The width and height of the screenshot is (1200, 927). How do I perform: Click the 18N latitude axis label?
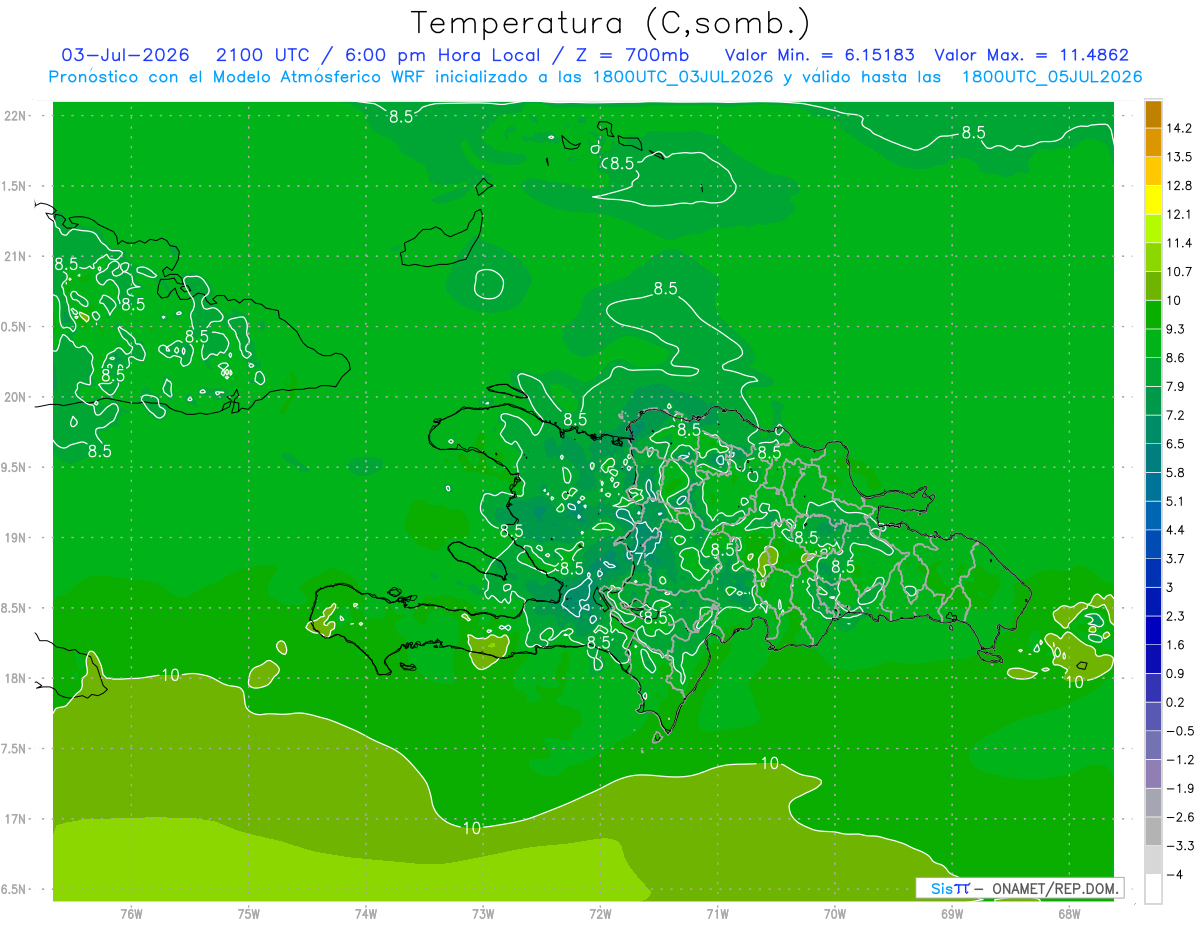[16, 678]
